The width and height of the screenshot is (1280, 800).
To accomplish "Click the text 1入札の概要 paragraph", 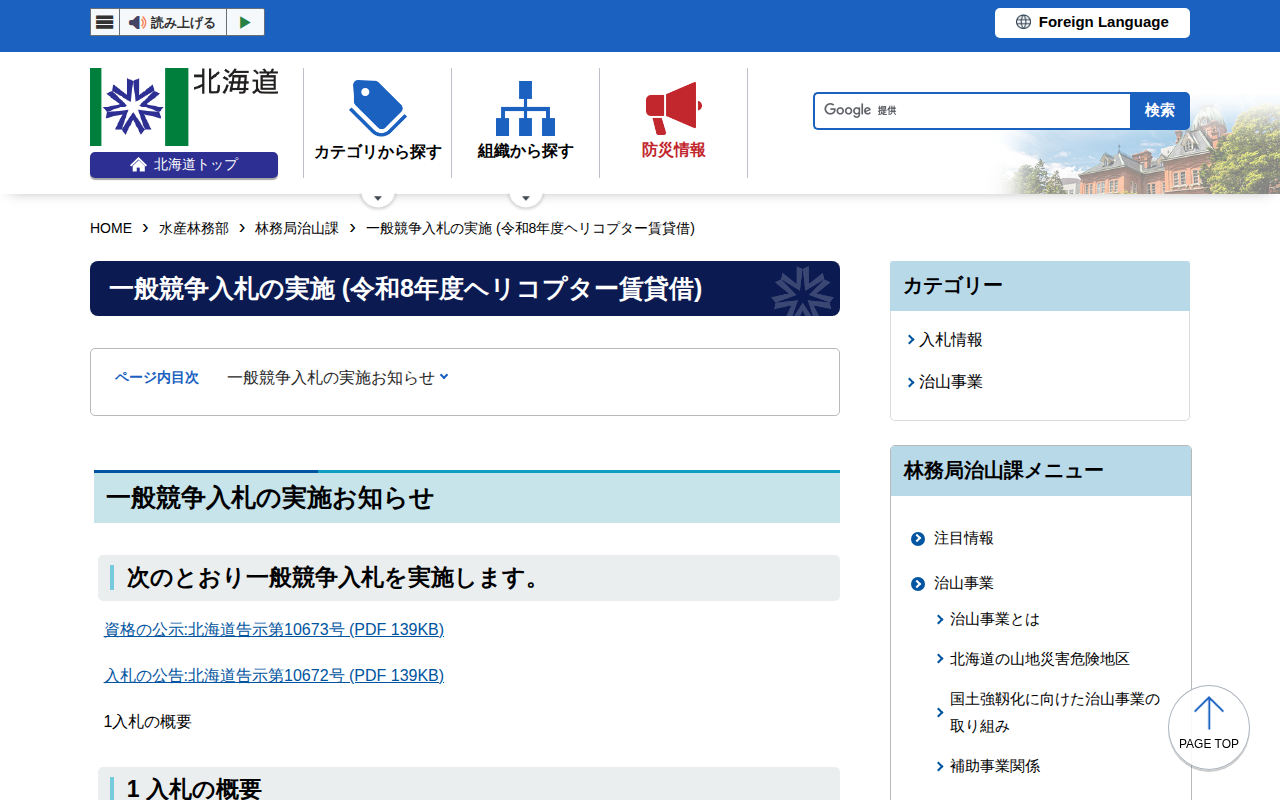I will pos(148,722).
